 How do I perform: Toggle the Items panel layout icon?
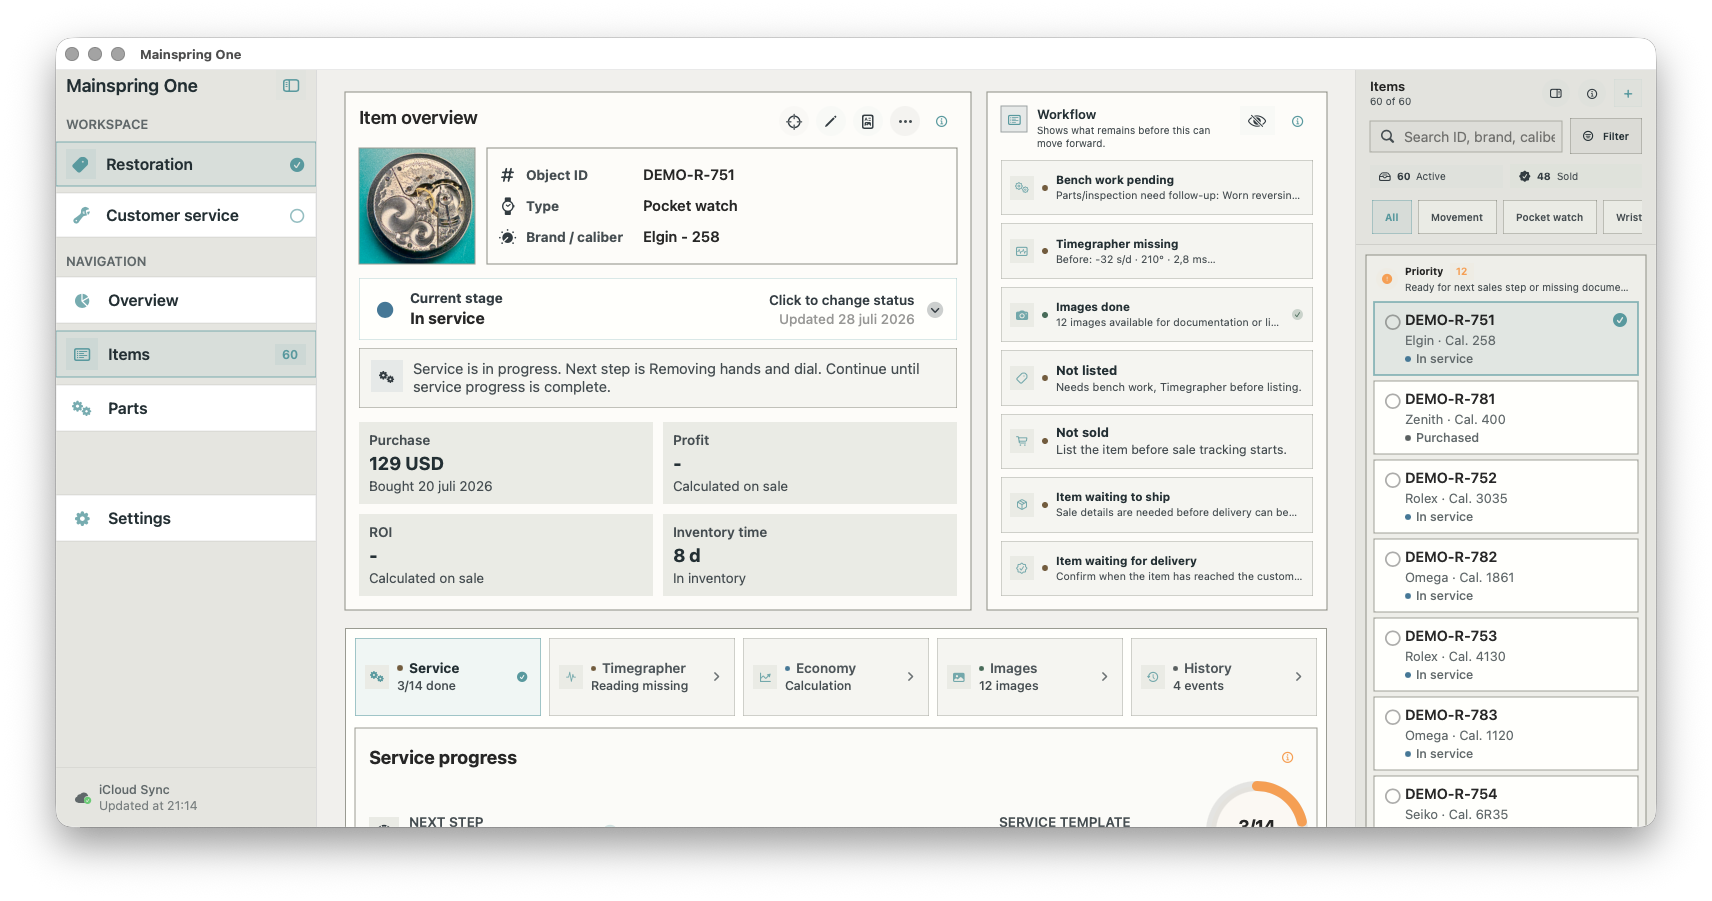(1556, 94)
